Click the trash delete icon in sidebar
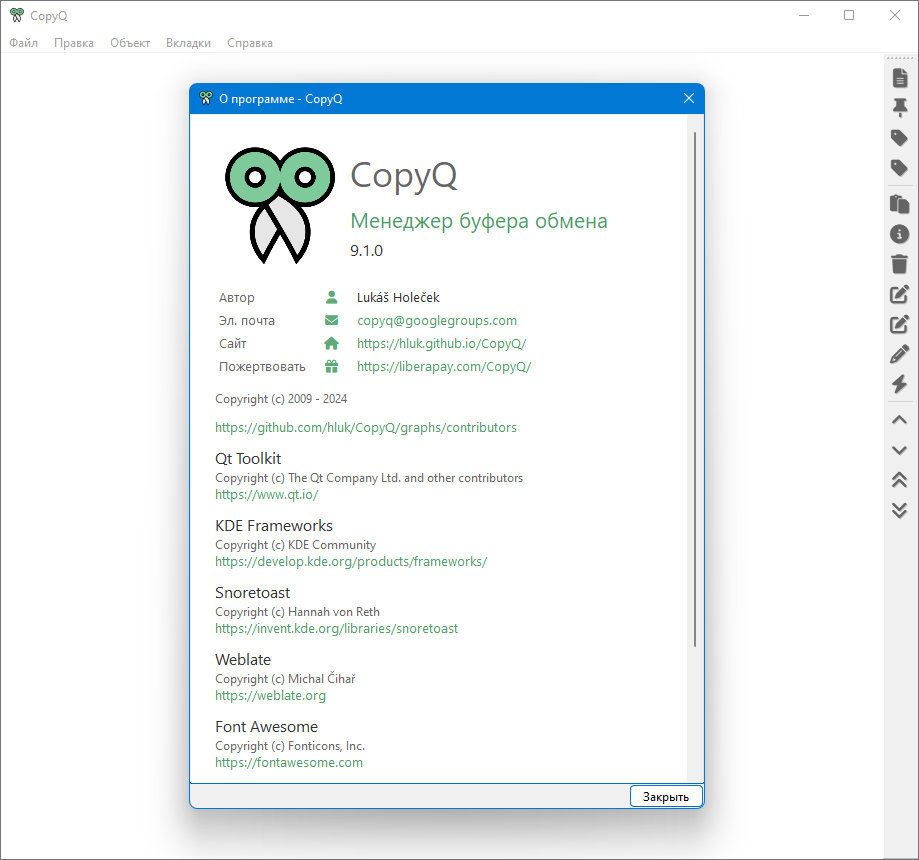The width and height of the screenshot is (919, 860). 900,264
